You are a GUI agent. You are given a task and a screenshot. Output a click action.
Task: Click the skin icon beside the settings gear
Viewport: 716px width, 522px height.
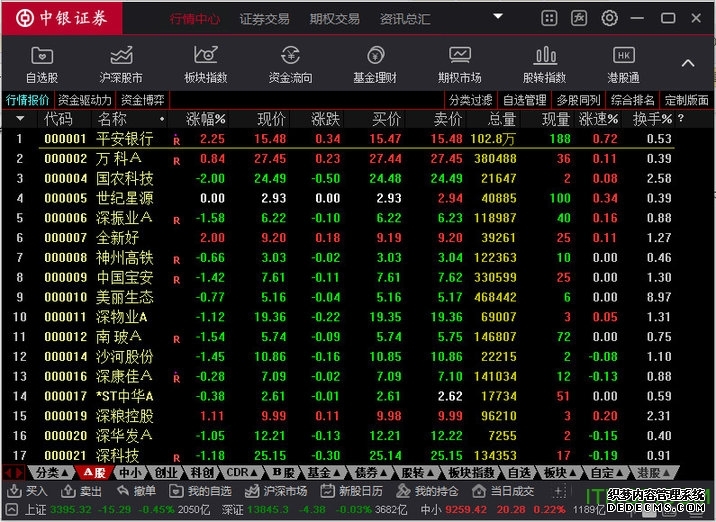[579, 18]
